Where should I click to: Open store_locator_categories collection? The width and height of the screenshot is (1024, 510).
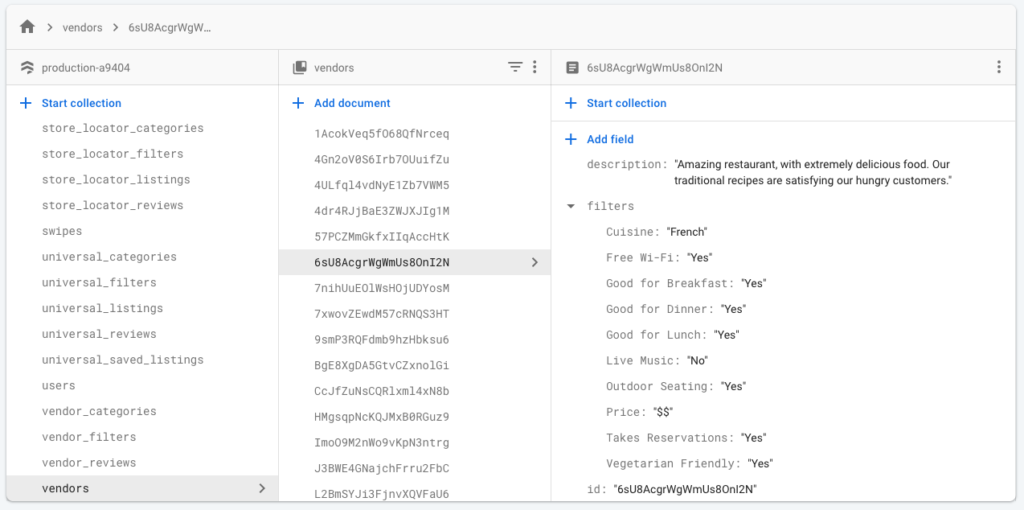click(x=123, y=128)
